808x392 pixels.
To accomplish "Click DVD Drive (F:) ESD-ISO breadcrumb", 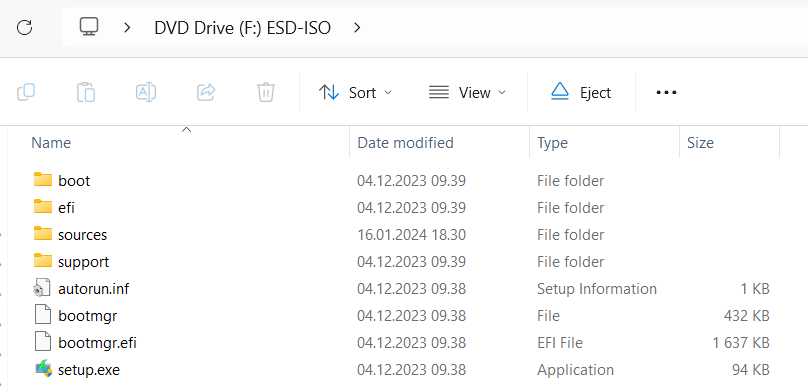I will pyautogui.click(x=242, y=27).
